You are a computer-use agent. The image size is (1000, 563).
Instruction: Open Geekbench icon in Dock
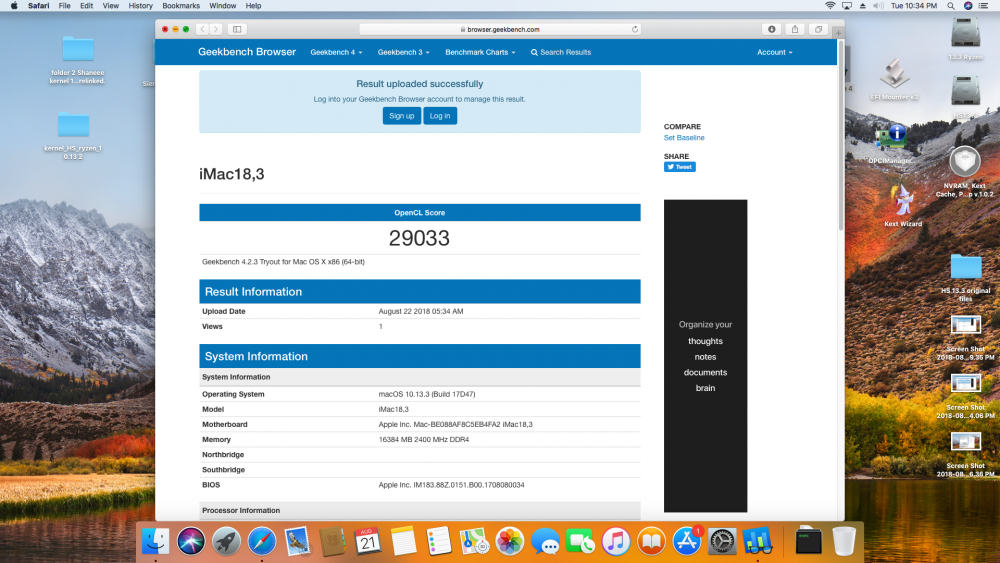[x=757, y=541]
